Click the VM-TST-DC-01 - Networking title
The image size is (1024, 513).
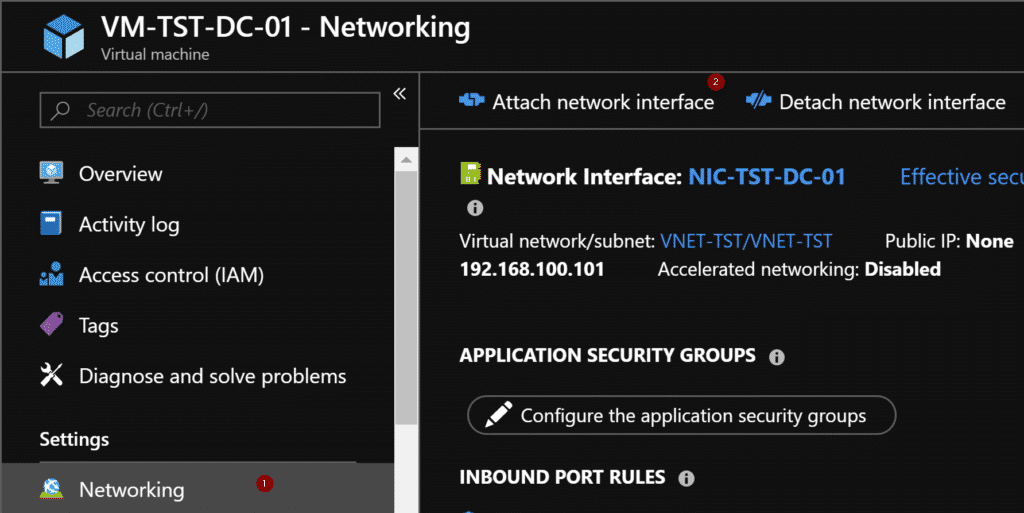(x=285, y=27)
